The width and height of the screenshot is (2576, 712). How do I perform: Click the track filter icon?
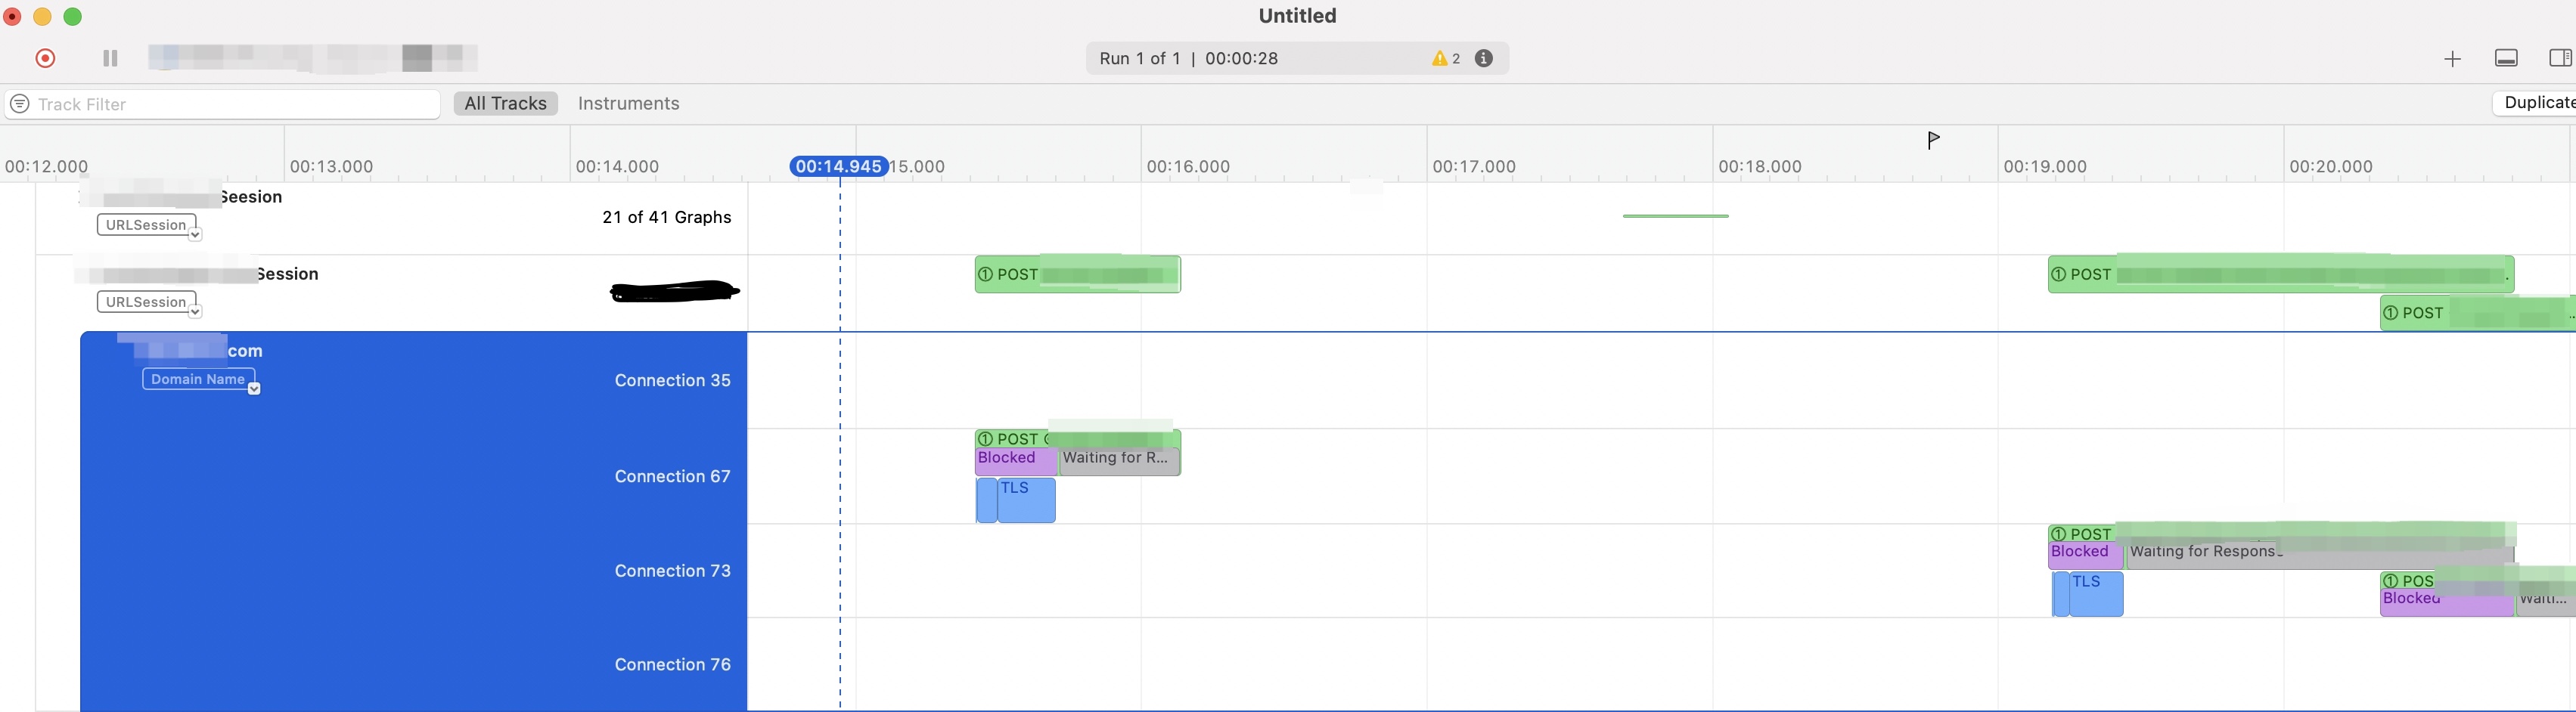click(x=20, y=104)
